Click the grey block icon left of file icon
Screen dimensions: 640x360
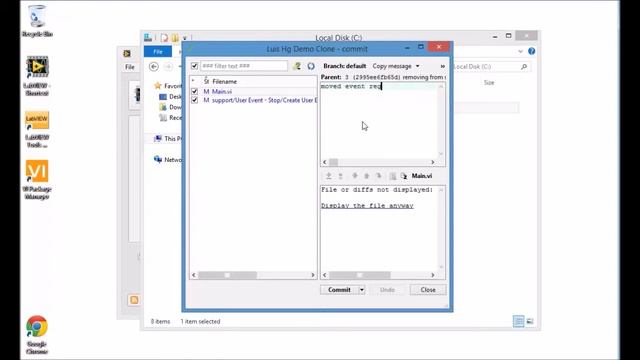click(393, 176)
